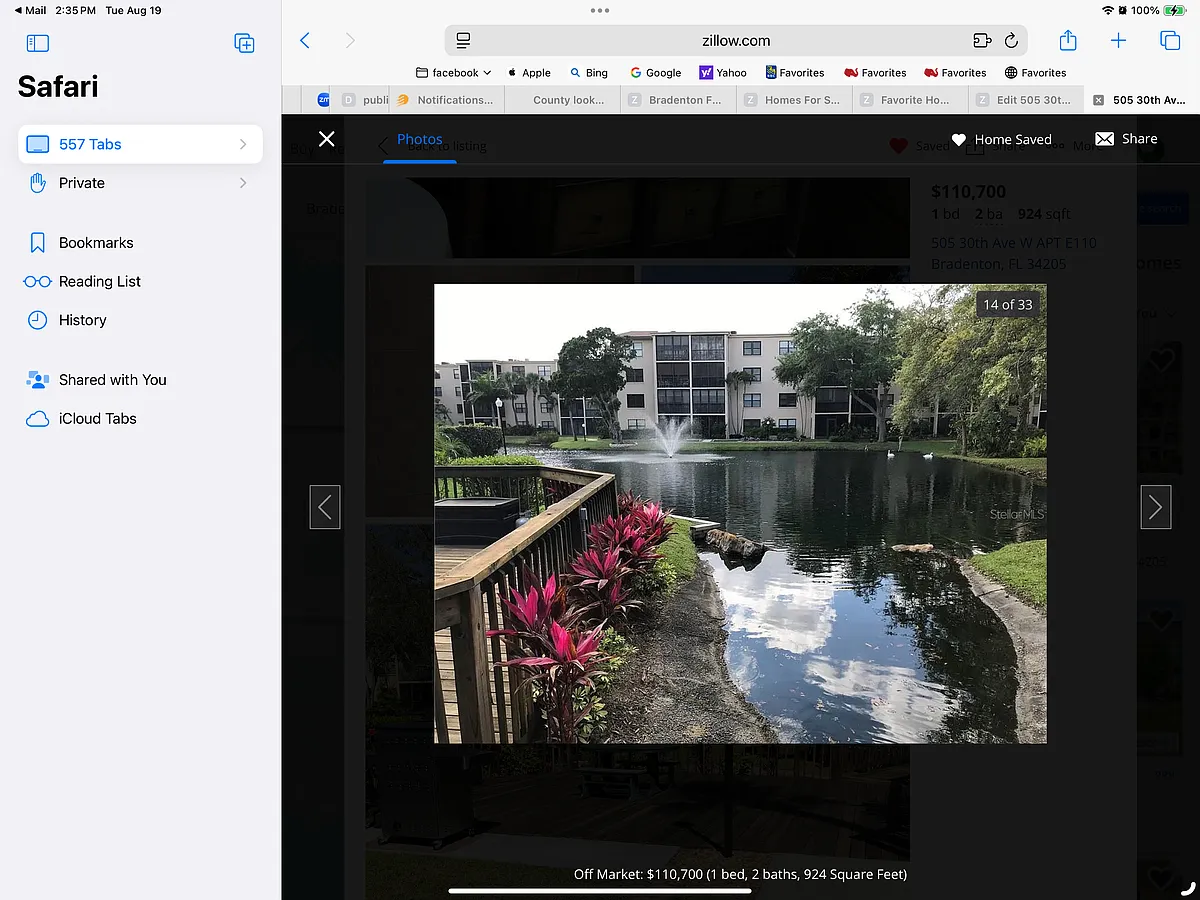Open new tab group icon in sidebar
This screenshot has height=900, width=1200.
pos(244,43)
